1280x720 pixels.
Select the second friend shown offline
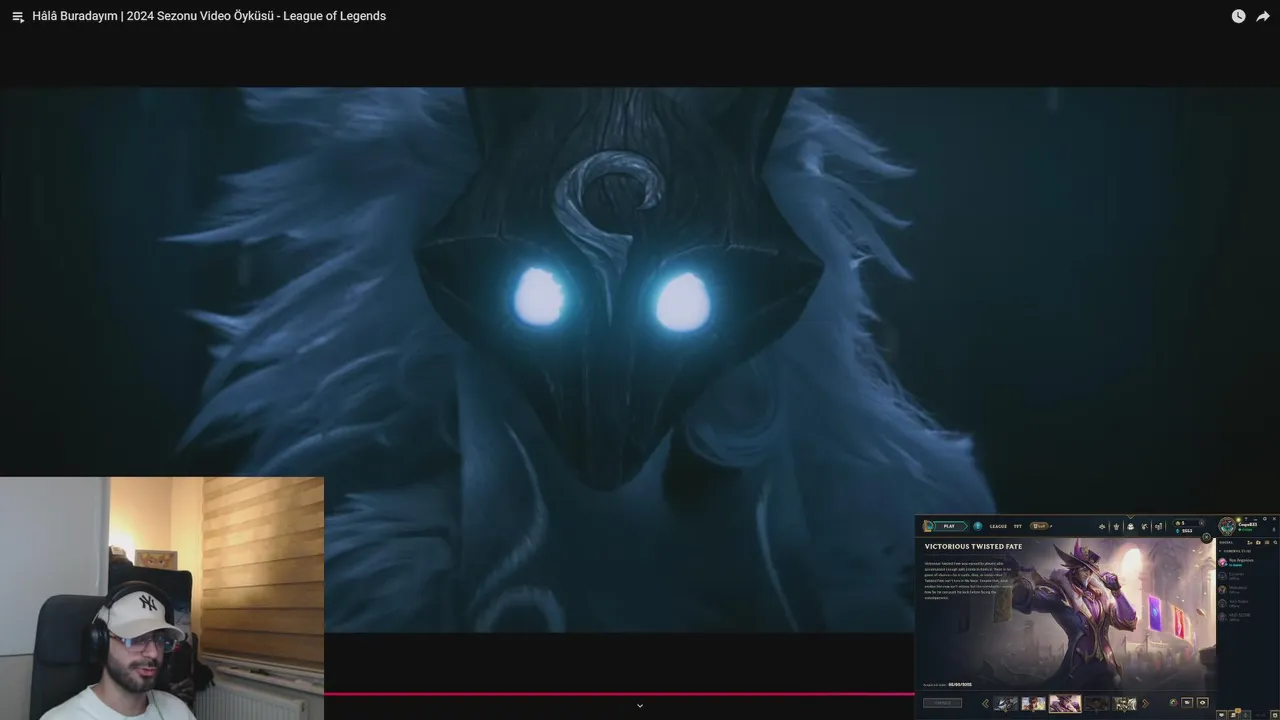(1247, 576)
